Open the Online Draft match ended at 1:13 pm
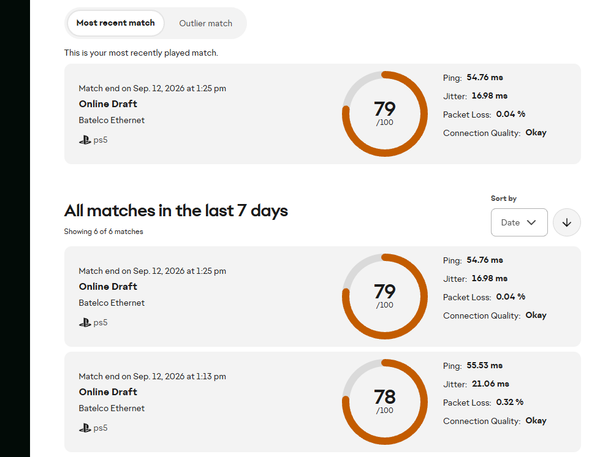 coord(108,392)
